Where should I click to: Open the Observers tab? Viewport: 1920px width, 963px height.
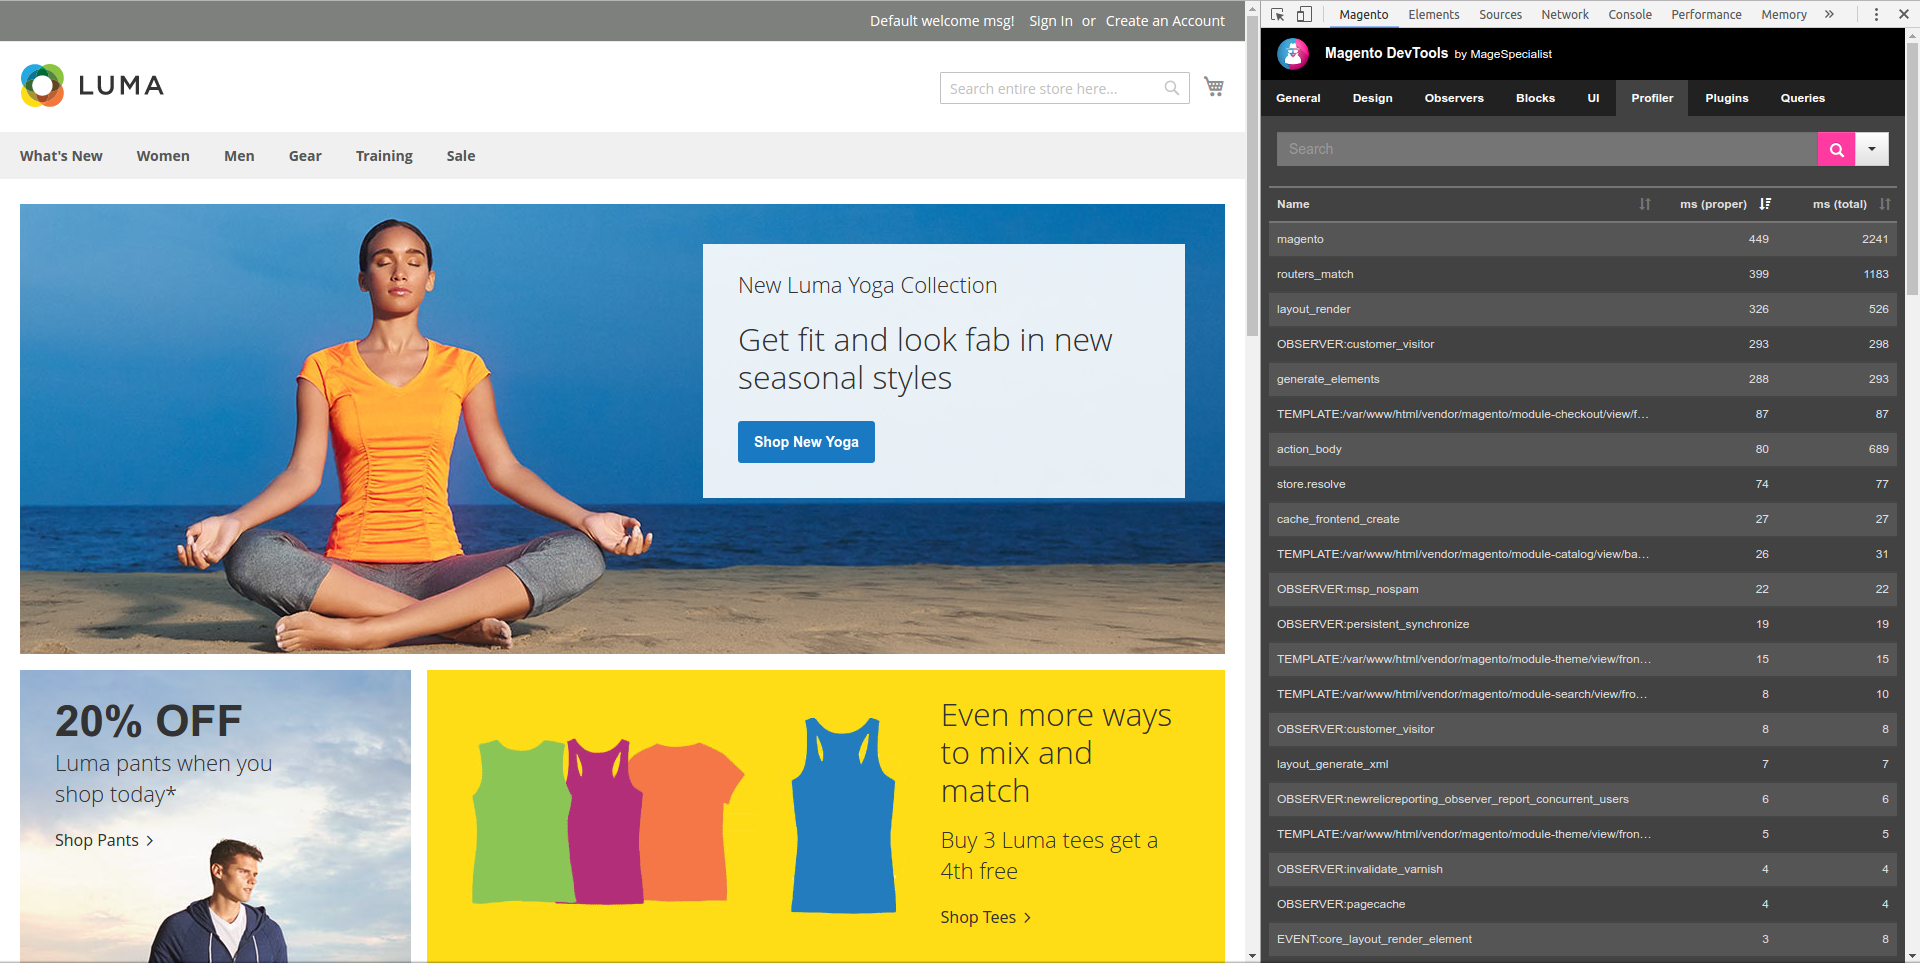(x=1454, y=98)
